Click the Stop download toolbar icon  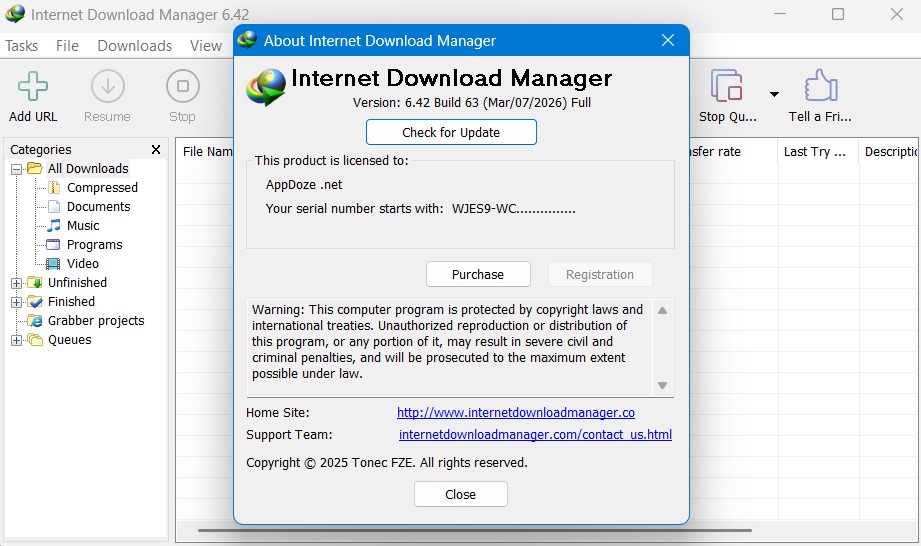point(182,87)
